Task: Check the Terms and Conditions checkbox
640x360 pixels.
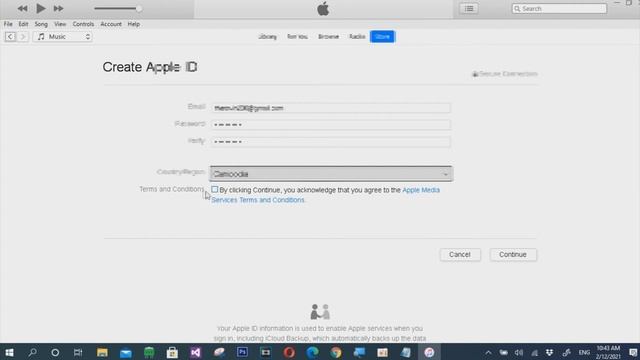Action: pyautogui.click(x=215, y=189)
